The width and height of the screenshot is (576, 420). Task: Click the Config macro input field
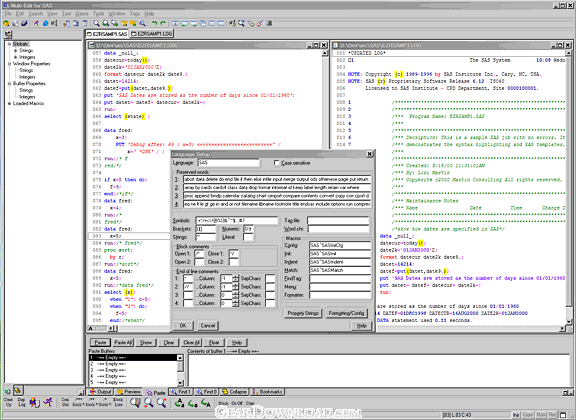tap(340, 245)
